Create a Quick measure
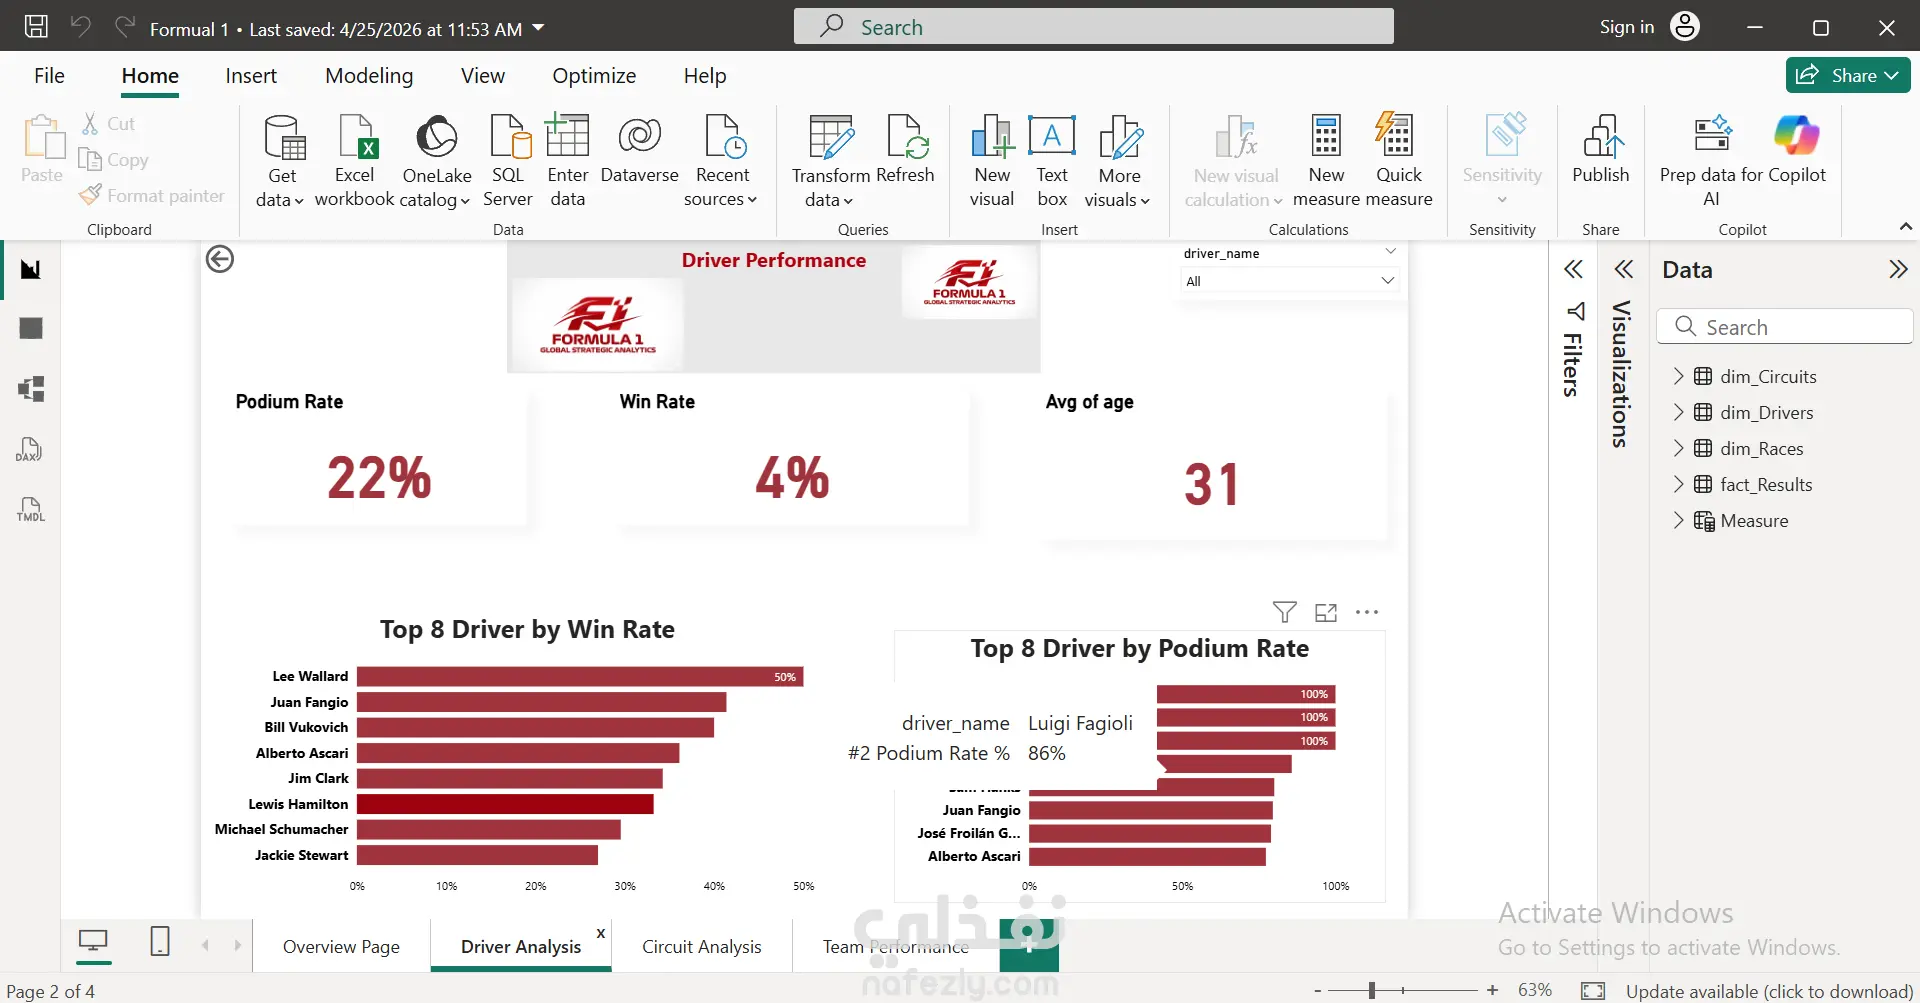Viewport: 1920px width, 1003px height. 1398,160
